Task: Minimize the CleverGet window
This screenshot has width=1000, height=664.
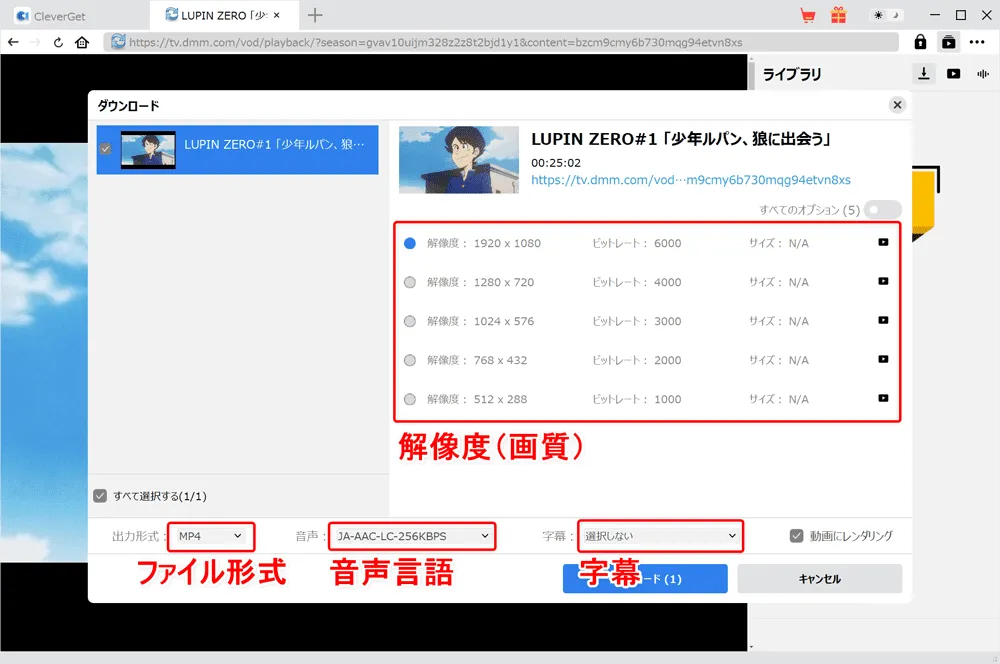Action: 935,15
